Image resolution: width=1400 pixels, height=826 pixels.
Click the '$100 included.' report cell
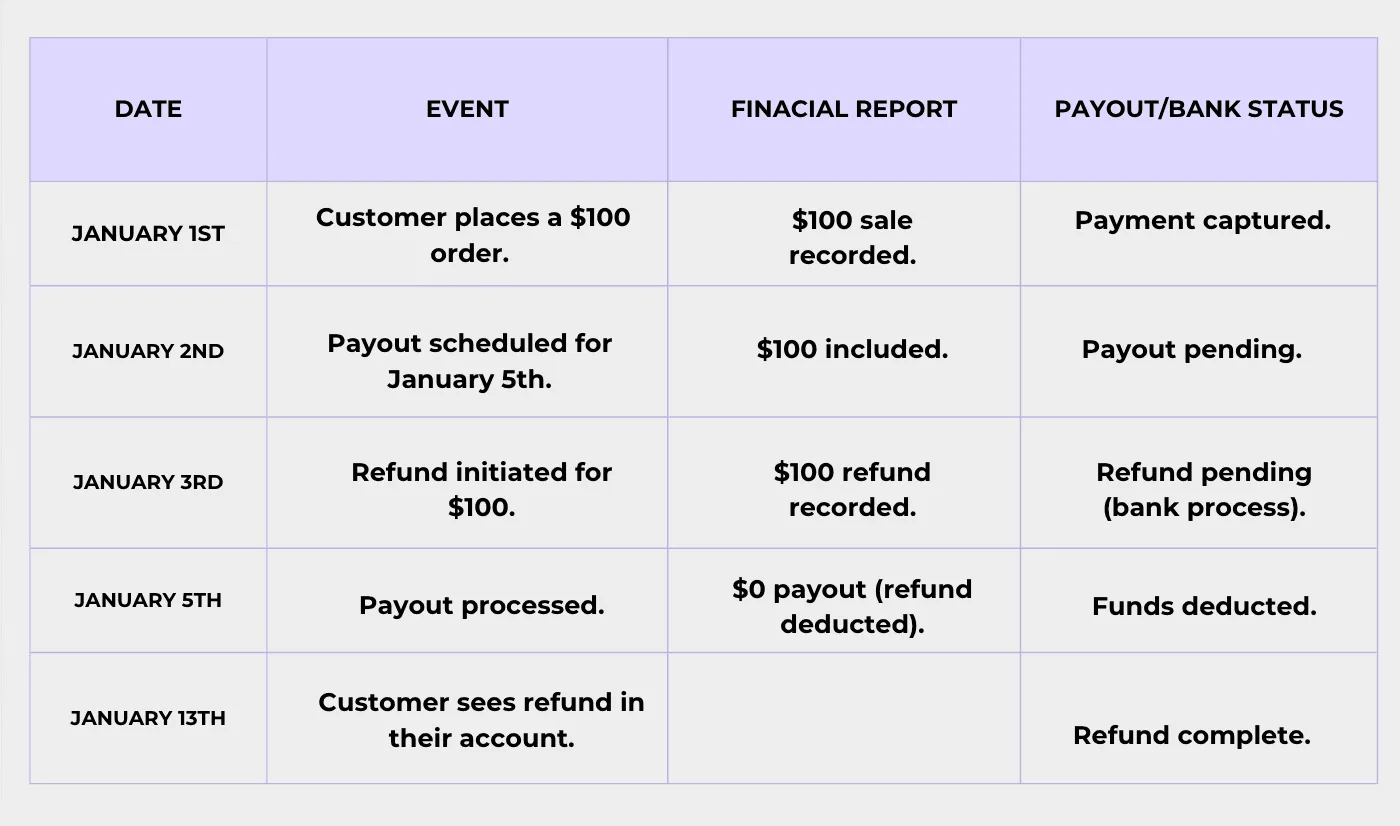[x=844, y=351]
